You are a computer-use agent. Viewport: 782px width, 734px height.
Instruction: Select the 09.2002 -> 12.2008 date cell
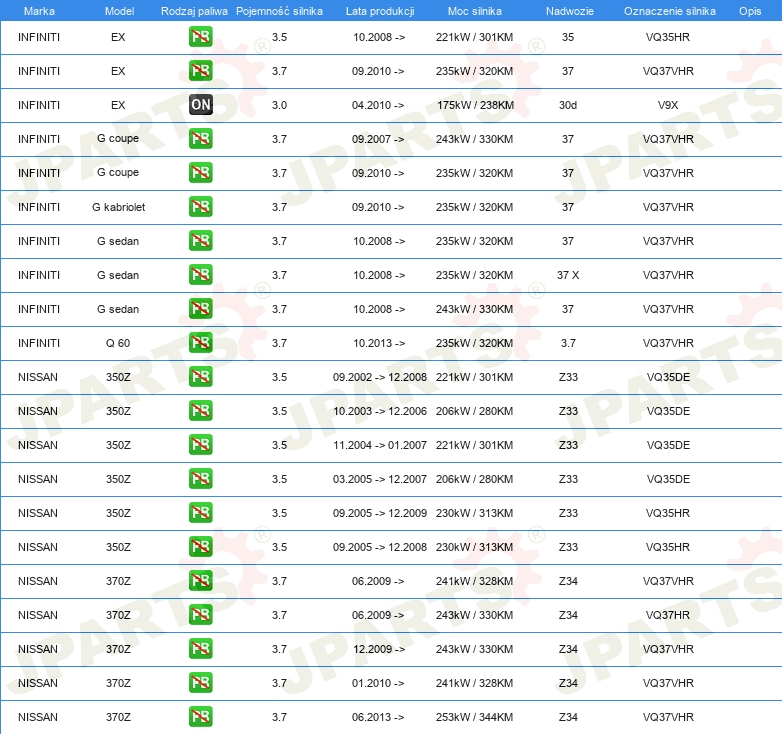pos(380,377)
